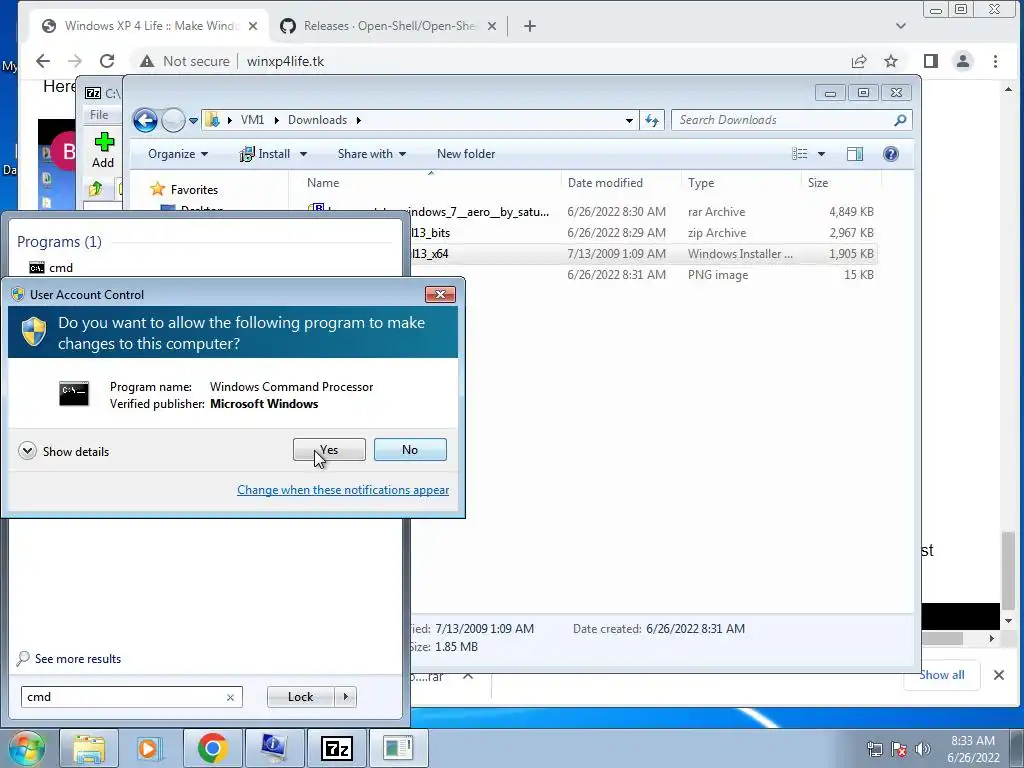Open Action Center flag in system tray

coord(899,749)
